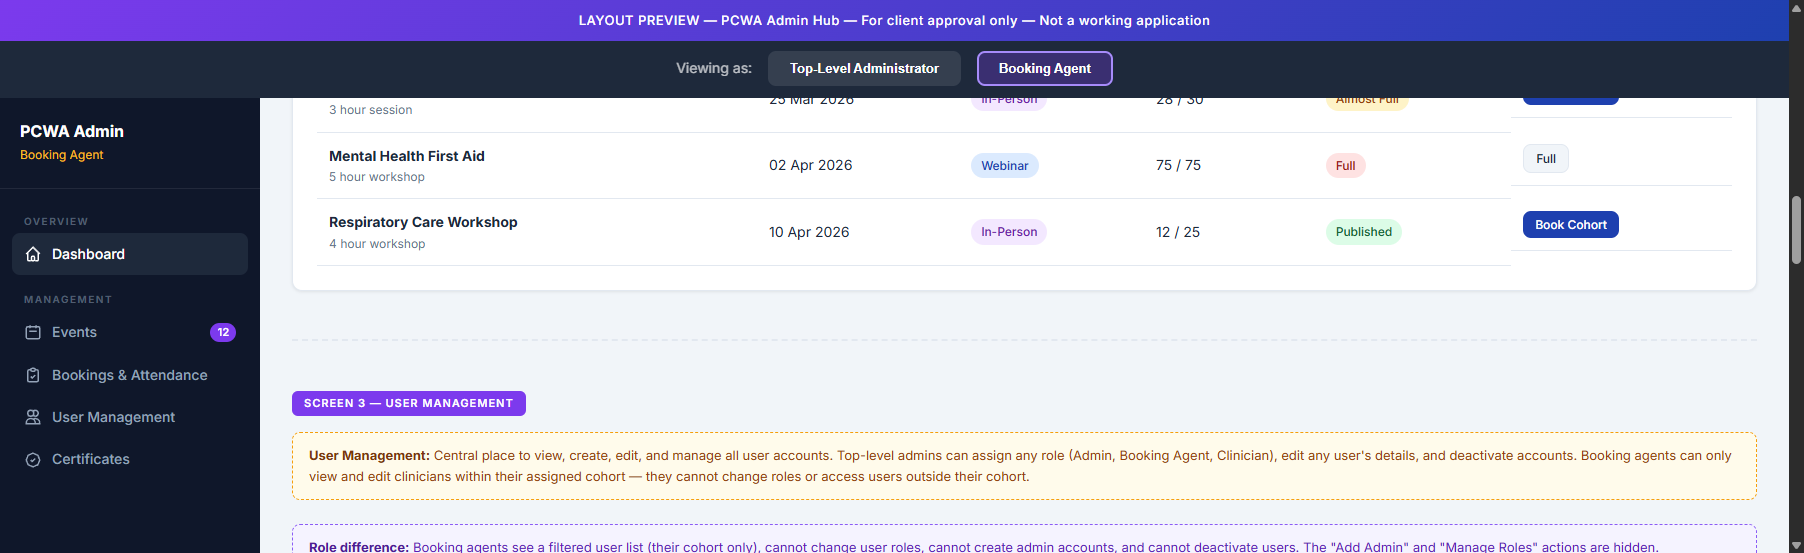Click the capacity value 12 / 25

(x=1178, y=232)
